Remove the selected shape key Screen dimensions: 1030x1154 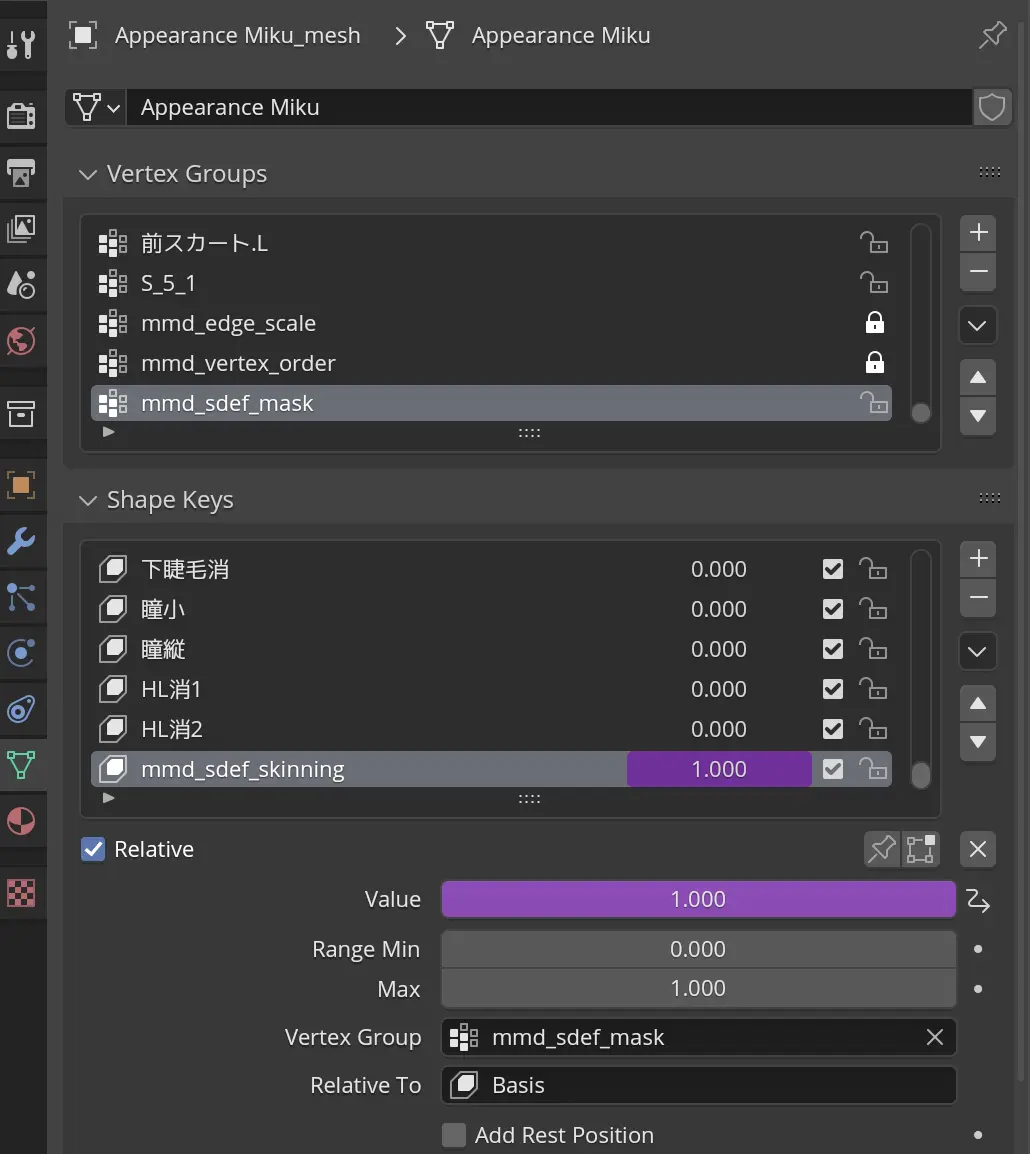978,598
